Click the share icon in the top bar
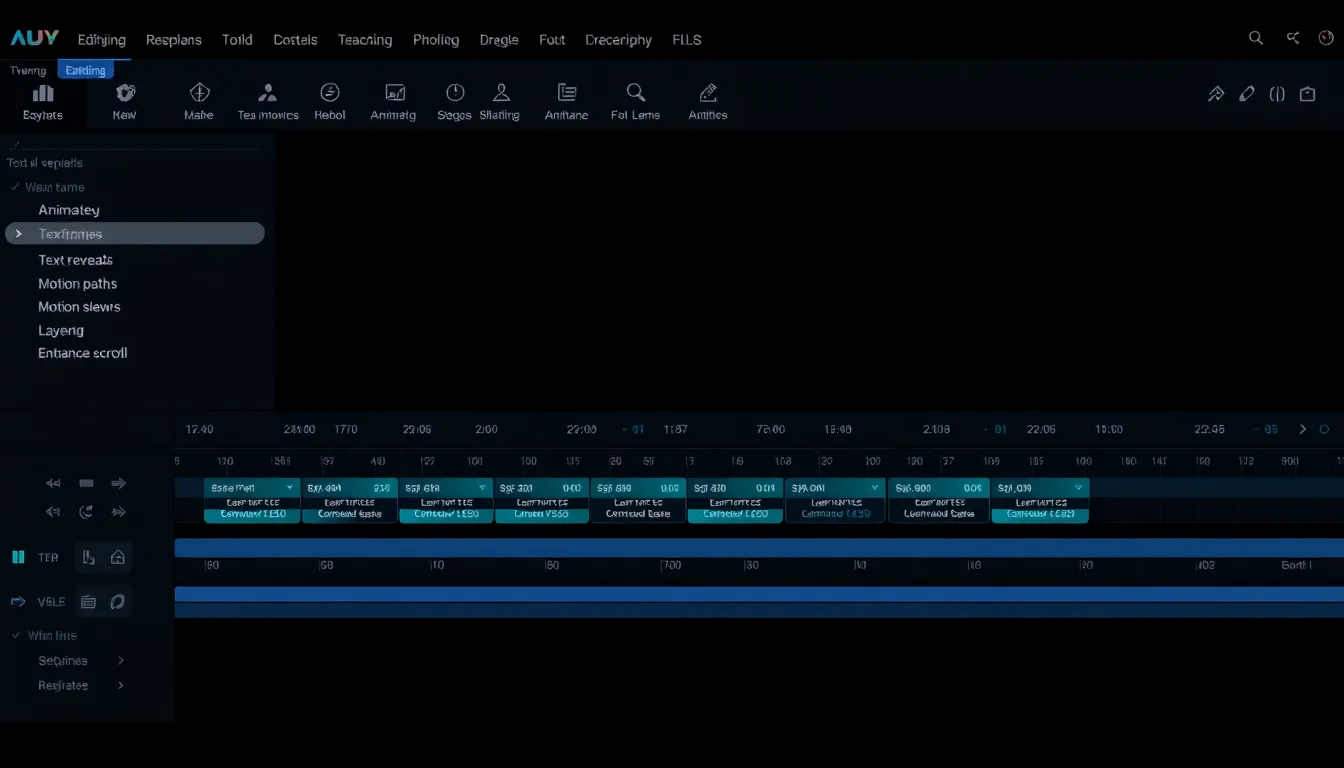The width and height of the screenshot is (1344, 768). coord(1293,38)
